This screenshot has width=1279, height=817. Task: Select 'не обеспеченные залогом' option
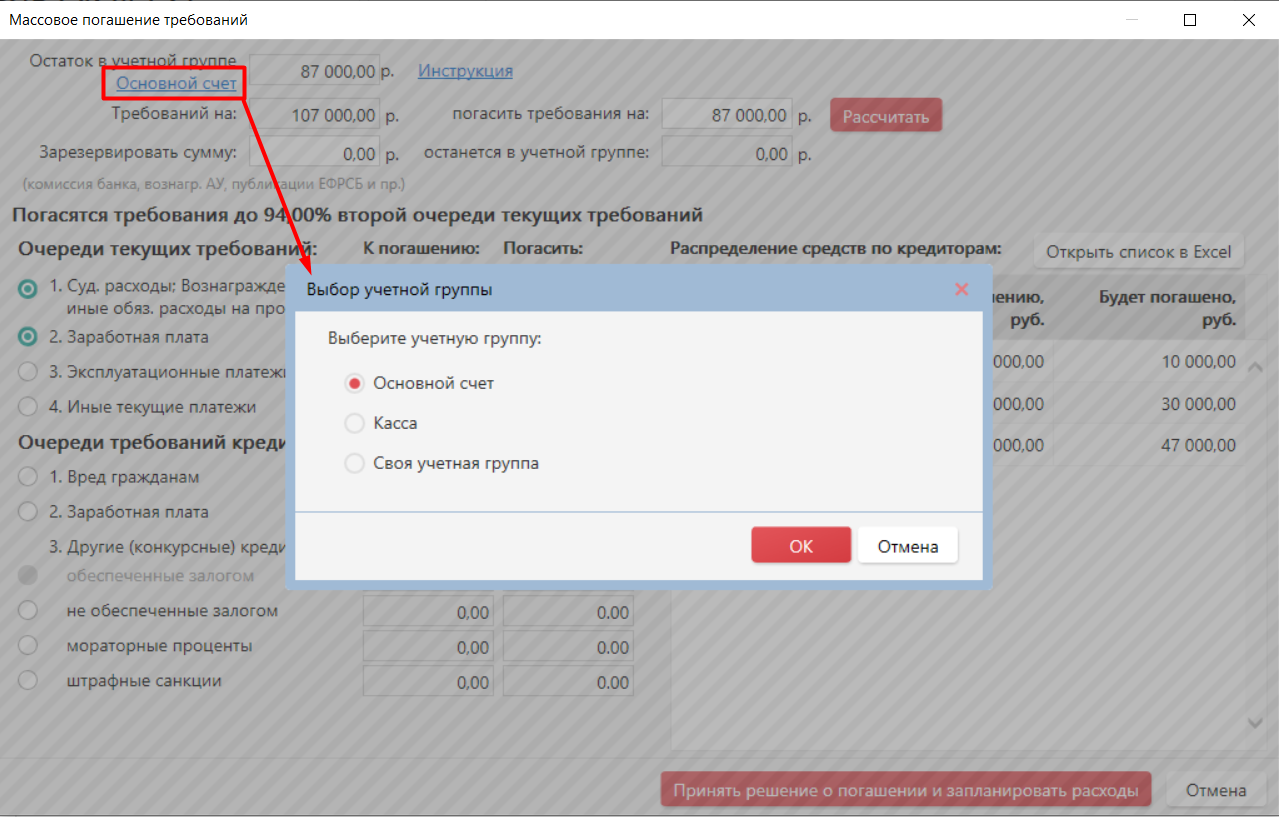point(28,611)
